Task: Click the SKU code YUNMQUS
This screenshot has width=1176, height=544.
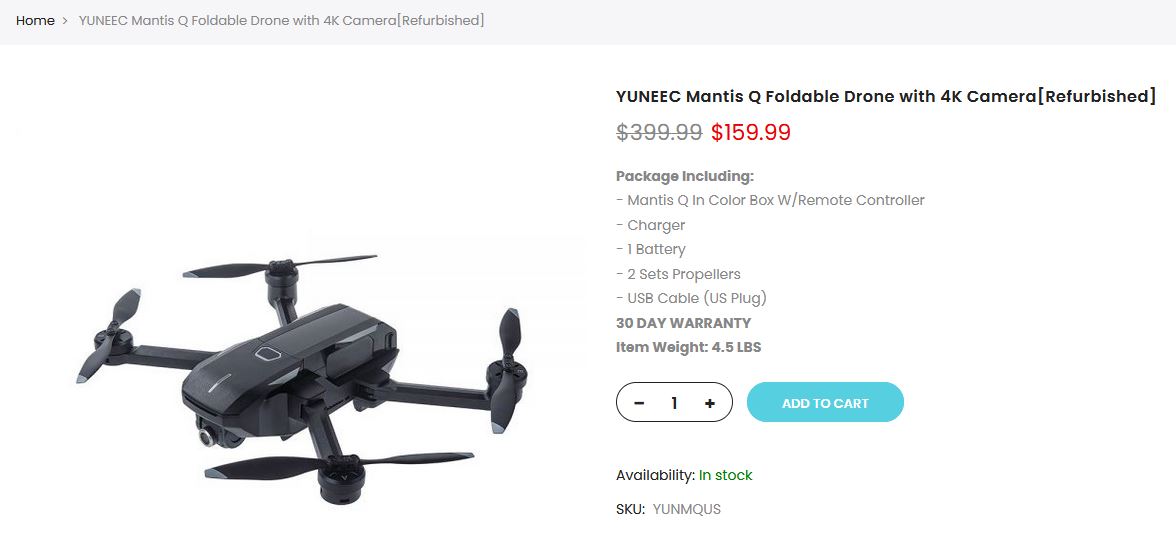Action: pyautogui.click(x=686, y=509)
